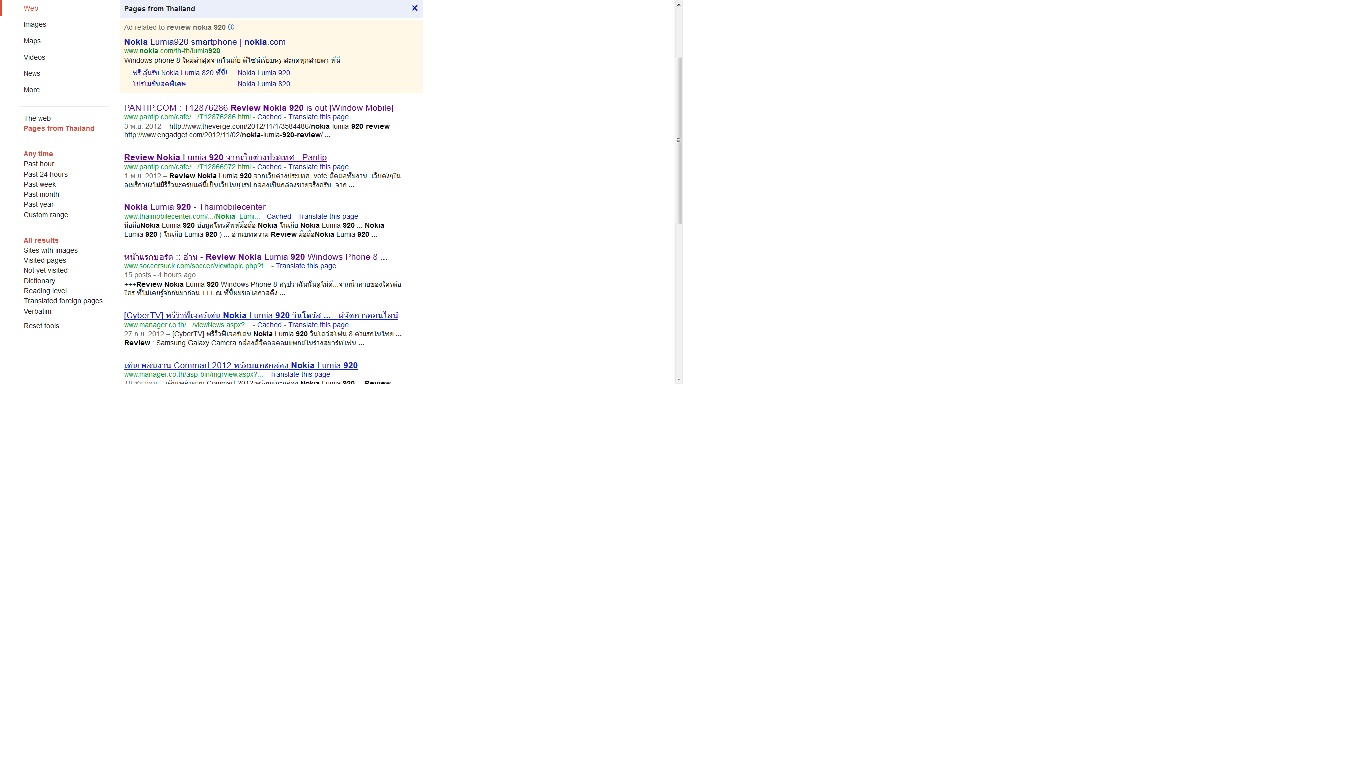Open the News search category
This screenshot has width=1366, height=768.
pos(32,73)
